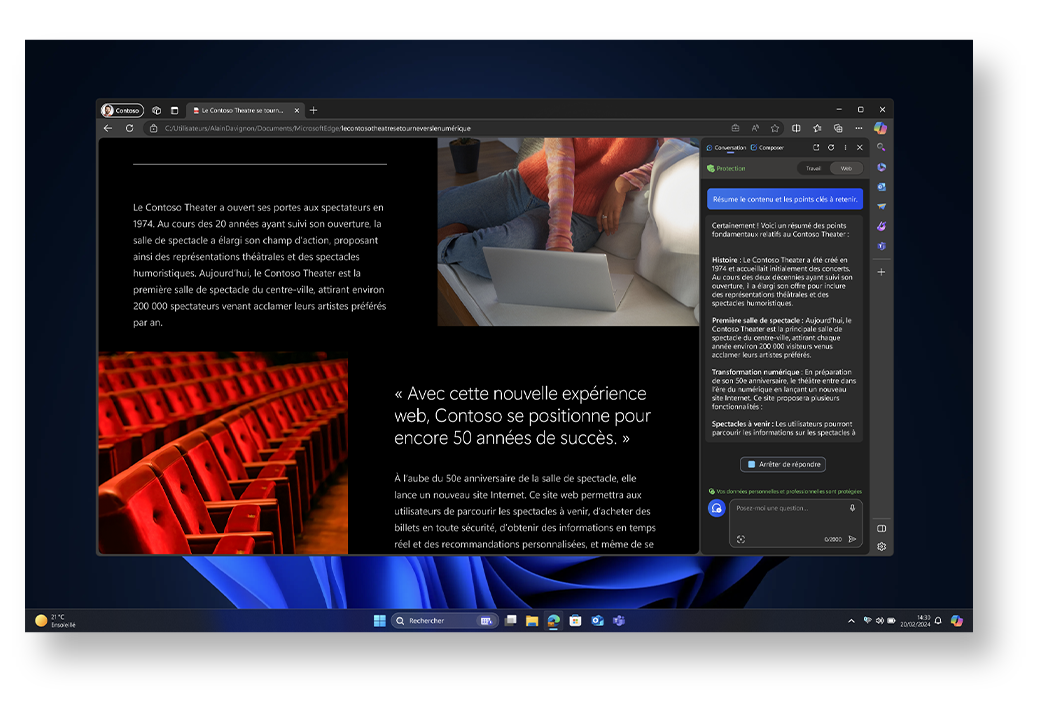This screenshot has width=1038, height=722.
Task: Open sidebar settings gear
Action: tap(881, 547)
